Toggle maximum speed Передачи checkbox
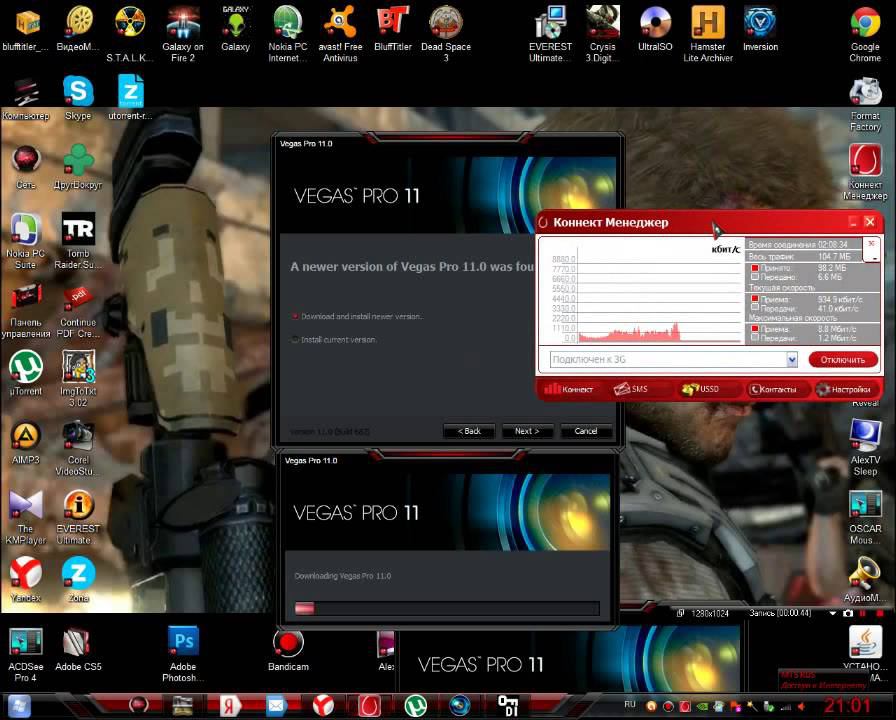Viewport: 896px width, 720px height. pos(755,338)
